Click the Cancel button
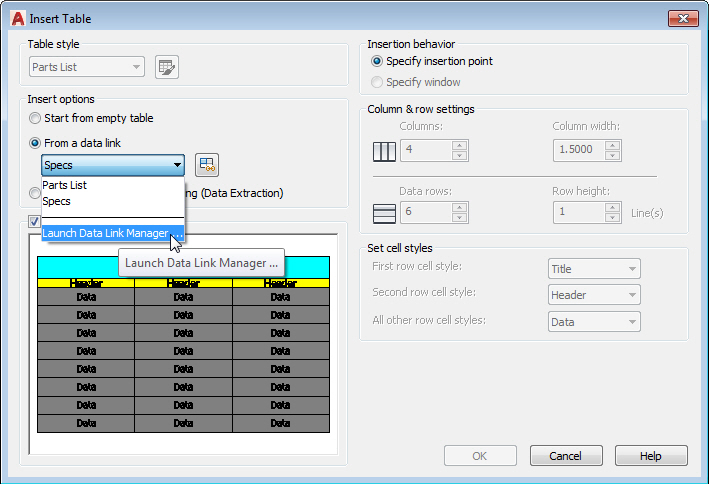Image resolution: width=709 pixels, height=484 pixels. [x=566, y=456]
